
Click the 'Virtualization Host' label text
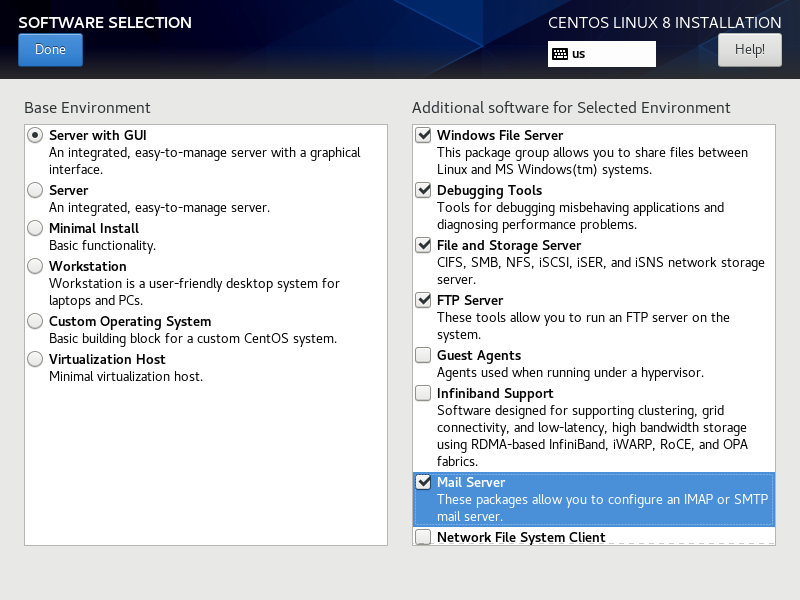107,359
